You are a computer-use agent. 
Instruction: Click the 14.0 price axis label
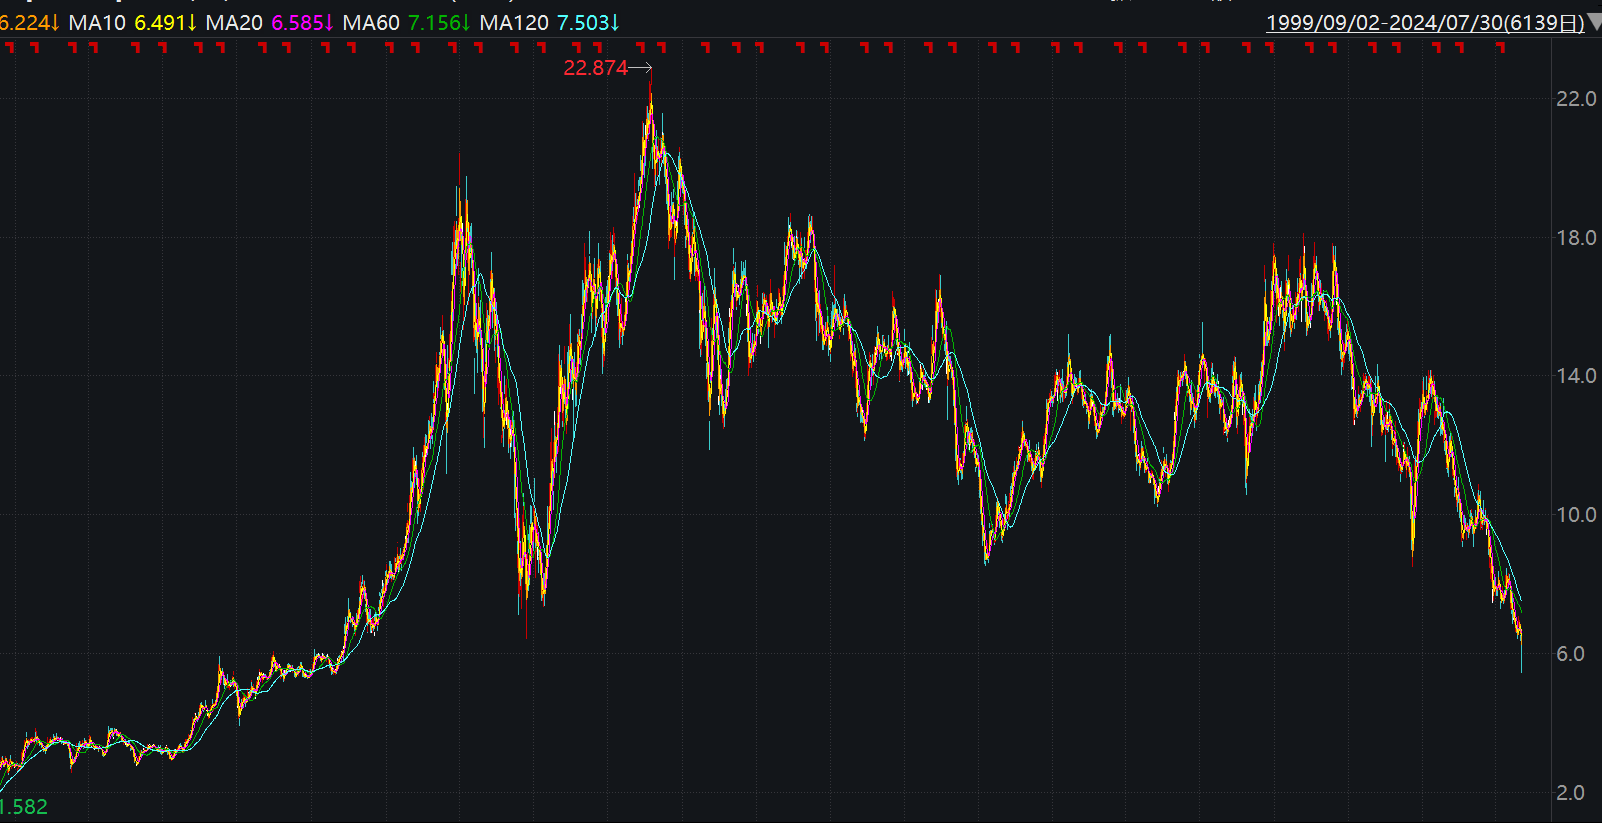pyautogui.click(x=1576, y=375)
